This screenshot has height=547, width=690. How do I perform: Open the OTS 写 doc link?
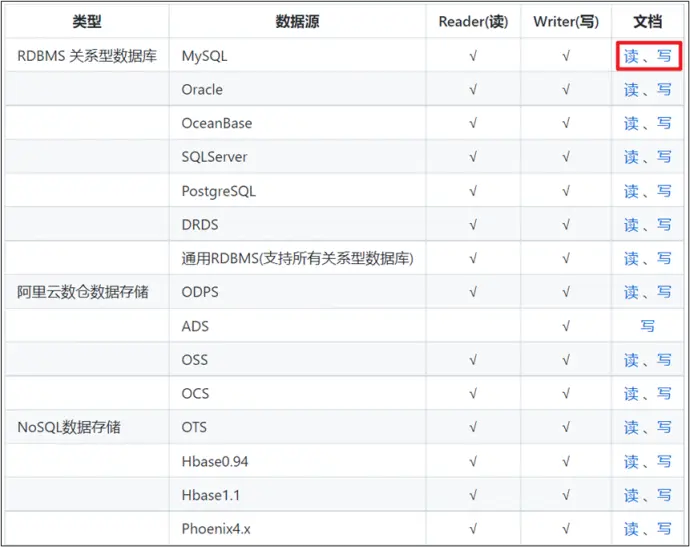click(664, 427)
